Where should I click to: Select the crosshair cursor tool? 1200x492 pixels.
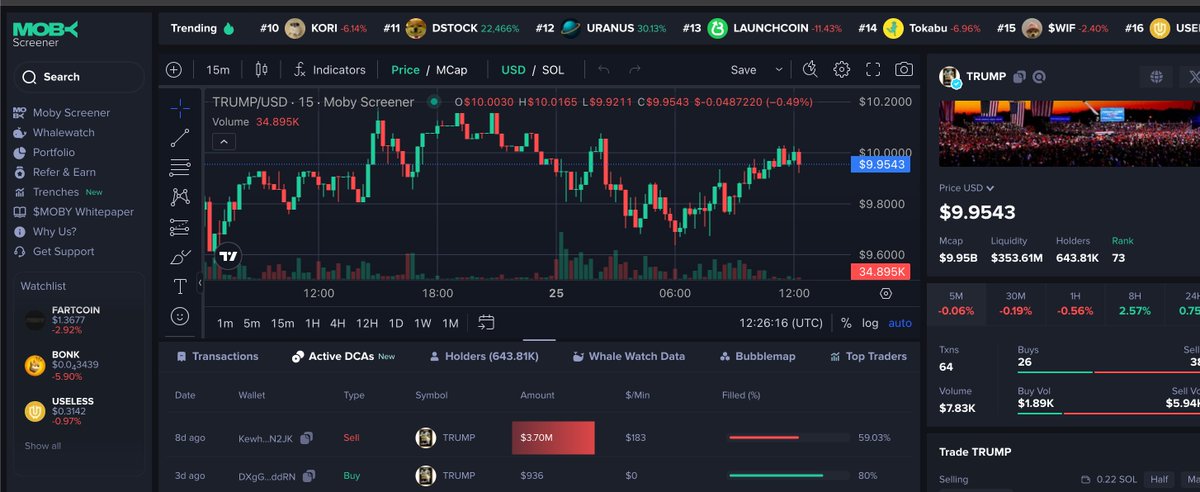(x=180, y=107)
